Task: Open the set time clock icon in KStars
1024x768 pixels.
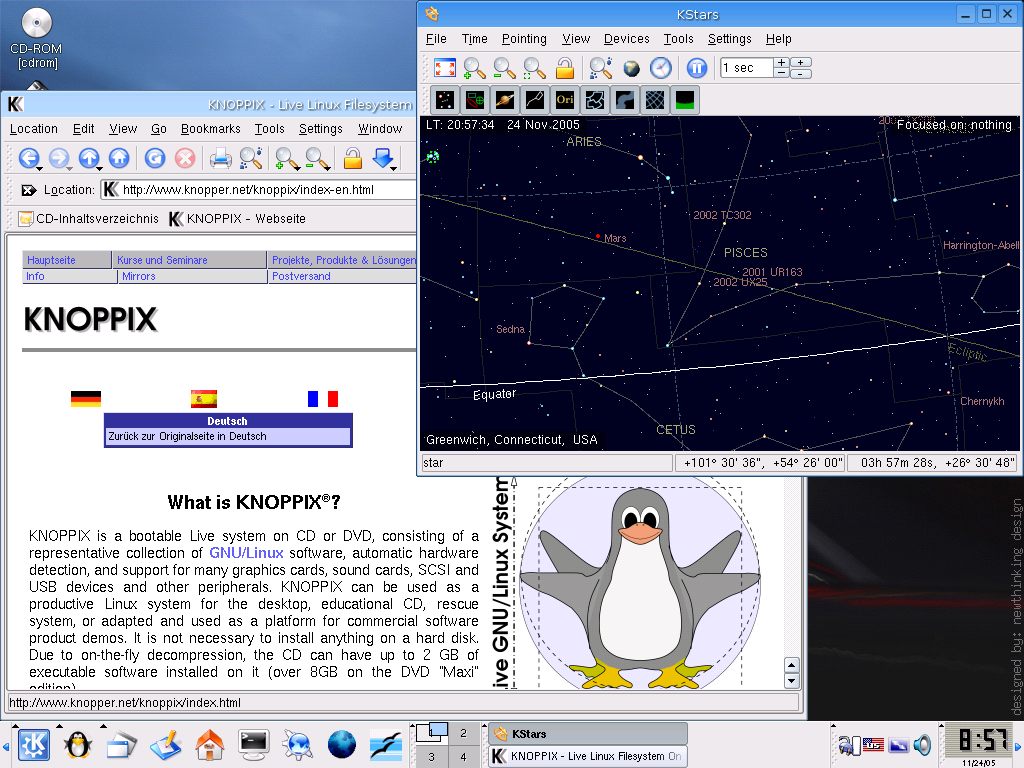Action: (x=661, y=68)
